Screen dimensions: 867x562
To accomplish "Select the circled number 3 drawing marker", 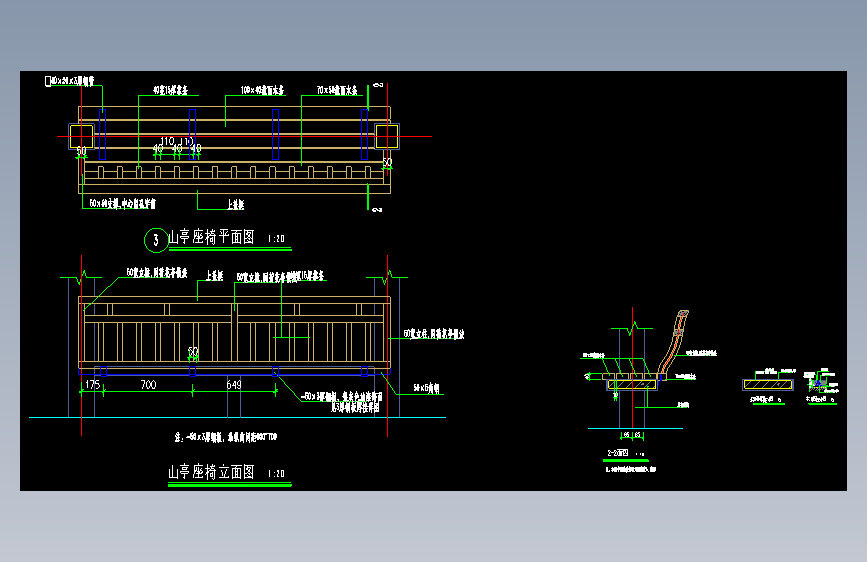I will click(x=156, y=240).
